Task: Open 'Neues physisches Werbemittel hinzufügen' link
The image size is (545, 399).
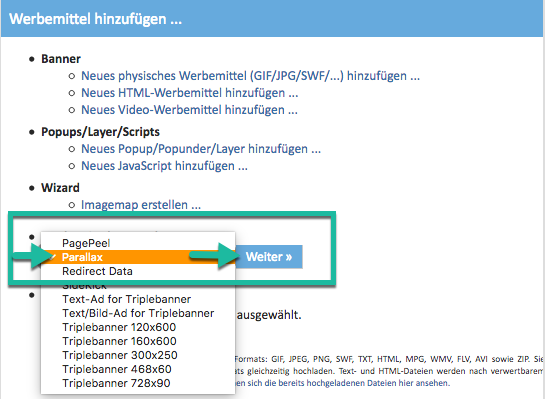Action: [250, 76]
